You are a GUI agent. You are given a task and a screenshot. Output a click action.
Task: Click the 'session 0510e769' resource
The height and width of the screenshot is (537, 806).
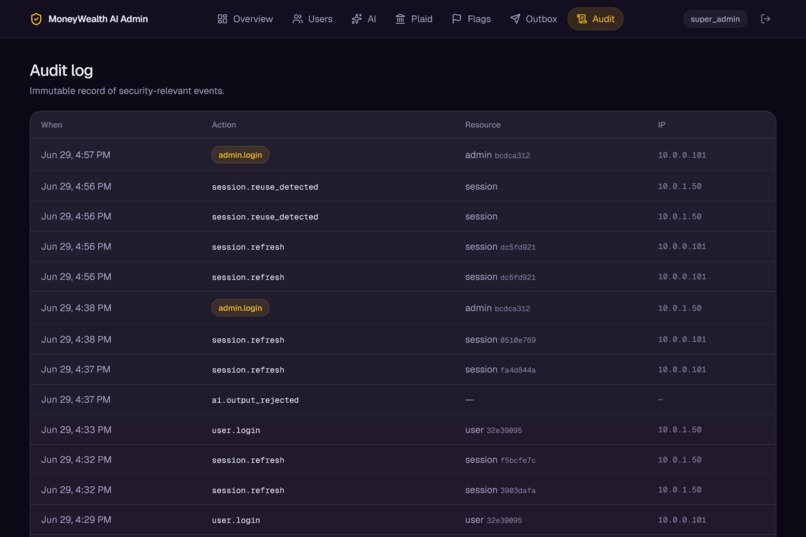pos(500,339)
